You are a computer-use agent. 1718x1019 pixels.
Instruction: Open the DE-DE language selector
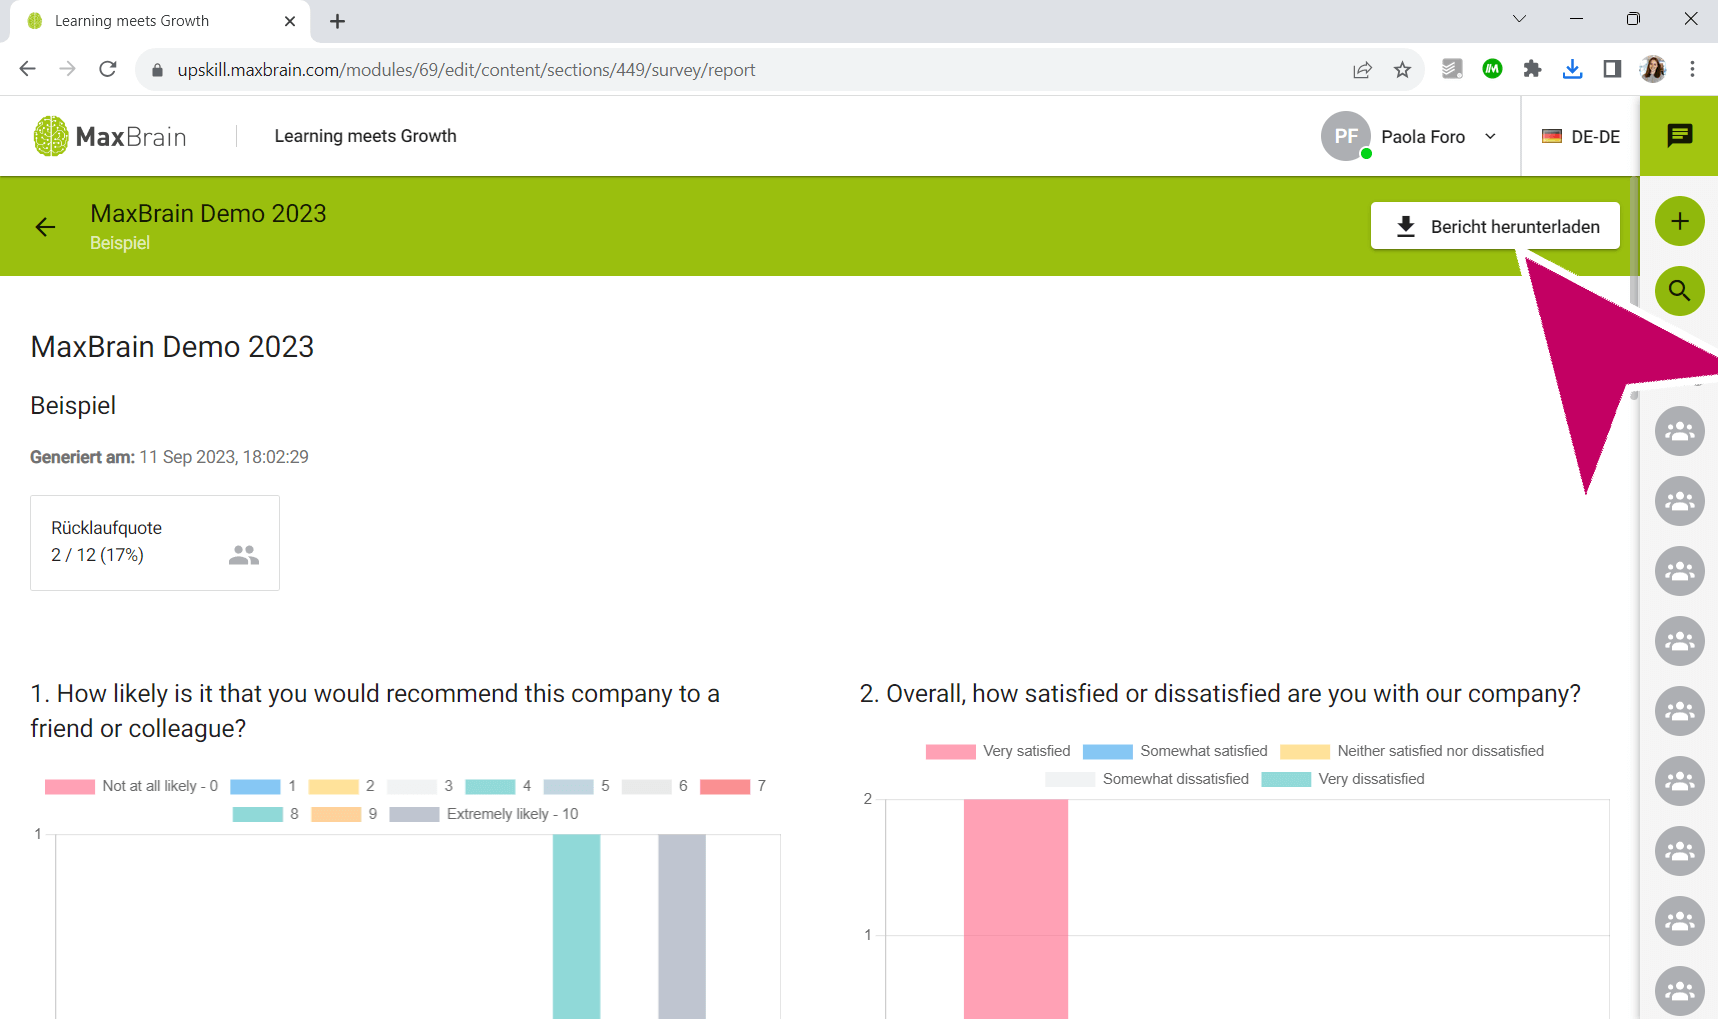pos(1581,137)
